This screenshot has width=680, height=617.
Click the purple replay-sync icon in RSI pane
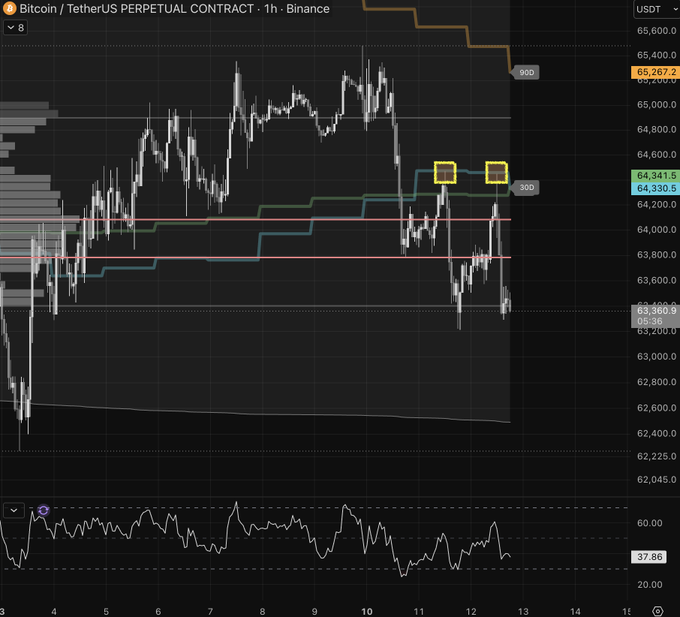pos(43,510)
